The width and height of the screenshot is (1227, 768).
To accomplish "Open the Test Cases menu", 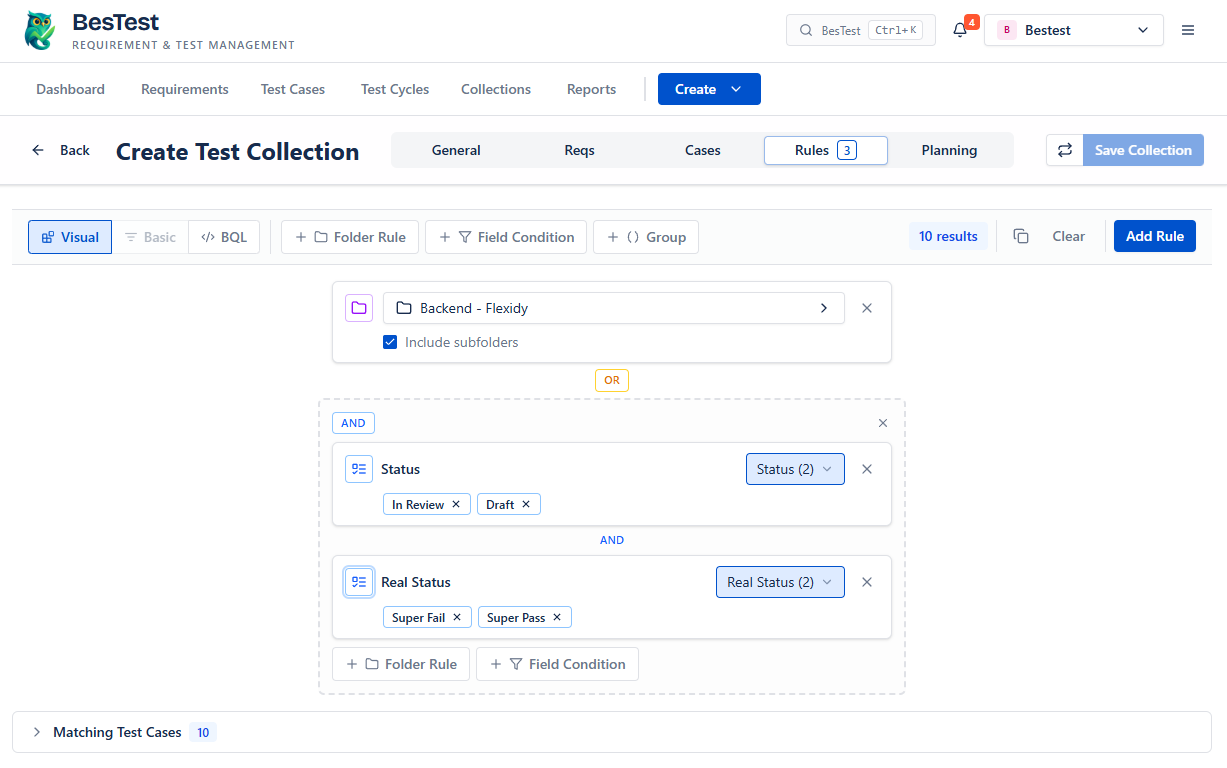I will click(293, 89).
